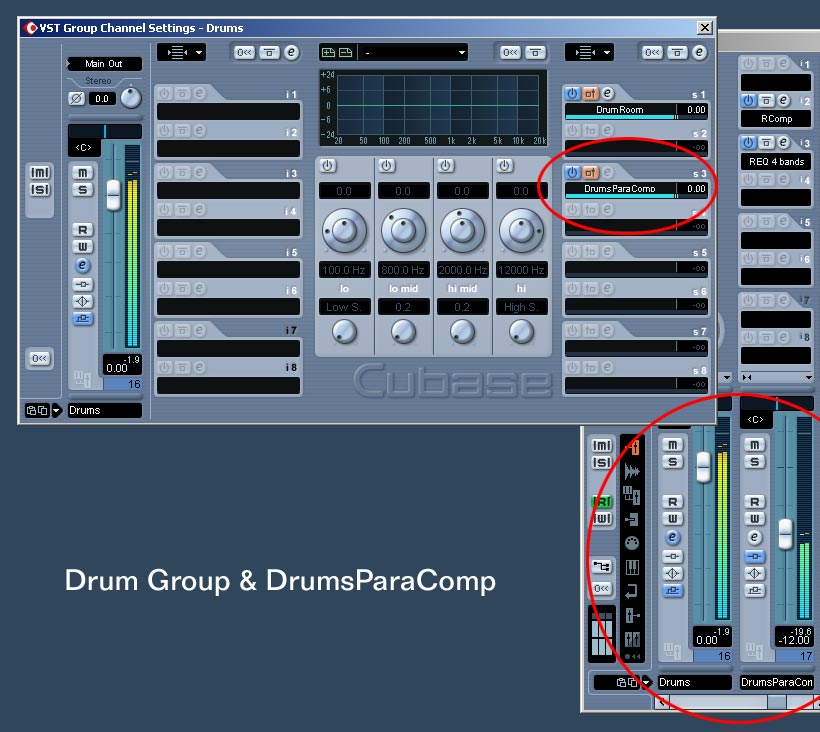This screenshot has height=732, width=820.
Task: Open the Main Out routing dropdown
Action: (105, 63)
